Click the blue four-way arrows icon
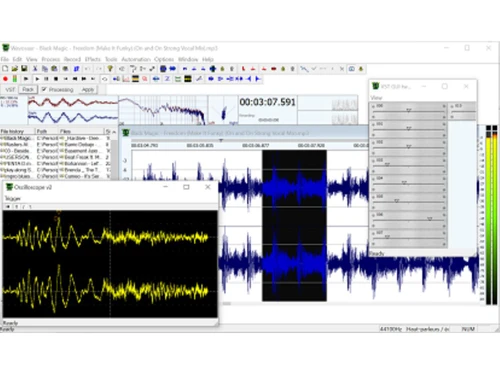This screenshot has height=375, width=500. pos(213,69)
